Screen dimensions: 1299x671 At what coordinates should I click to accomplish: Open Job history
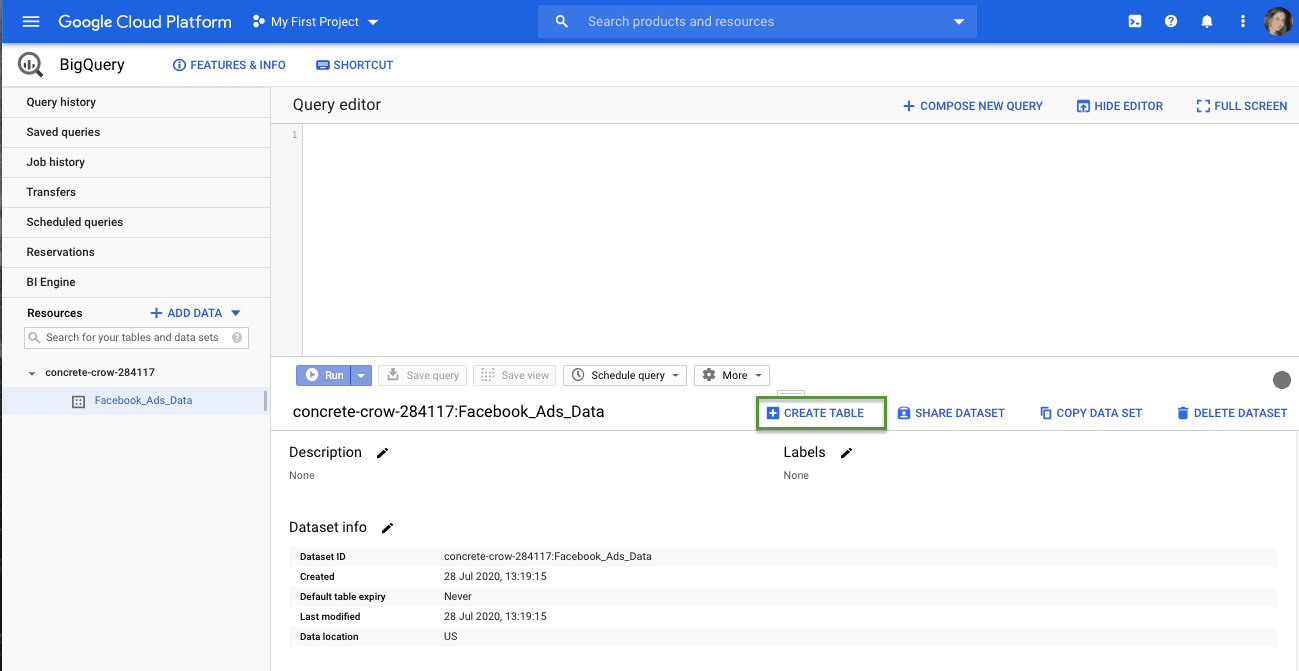point(135,162)
